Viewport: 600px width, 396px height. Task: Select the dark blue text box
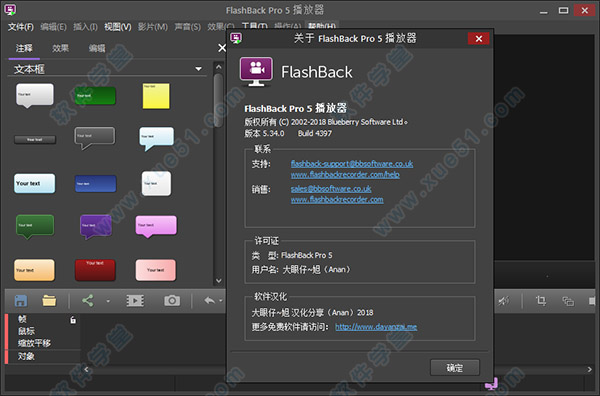click(95, 184)
